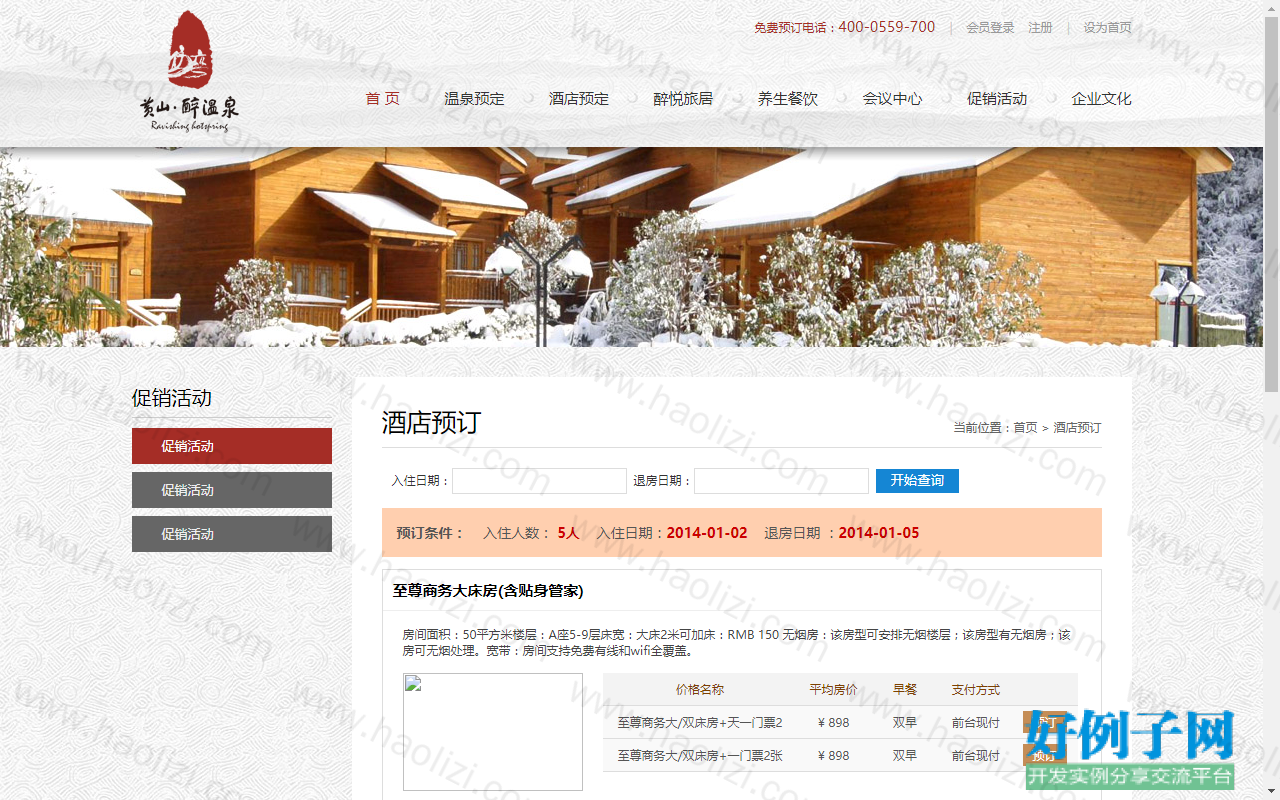Click 酒店预订 in the breadcrumb

click(1077, 428)
